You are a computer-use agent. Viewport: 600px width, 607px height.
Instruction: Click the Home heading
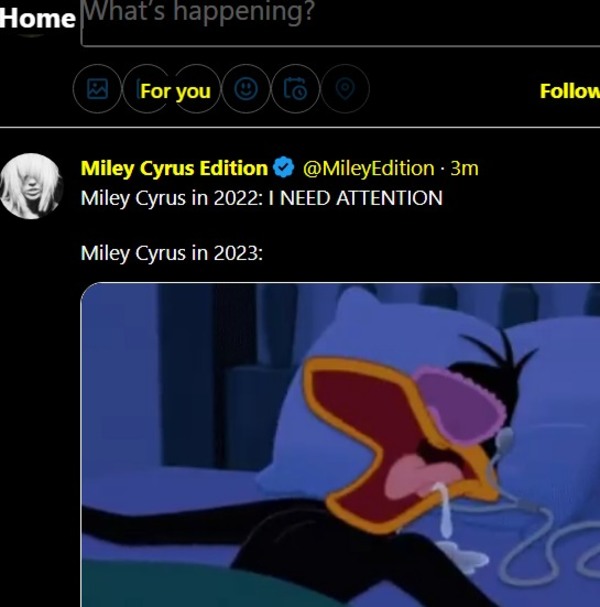click(38, 18)
